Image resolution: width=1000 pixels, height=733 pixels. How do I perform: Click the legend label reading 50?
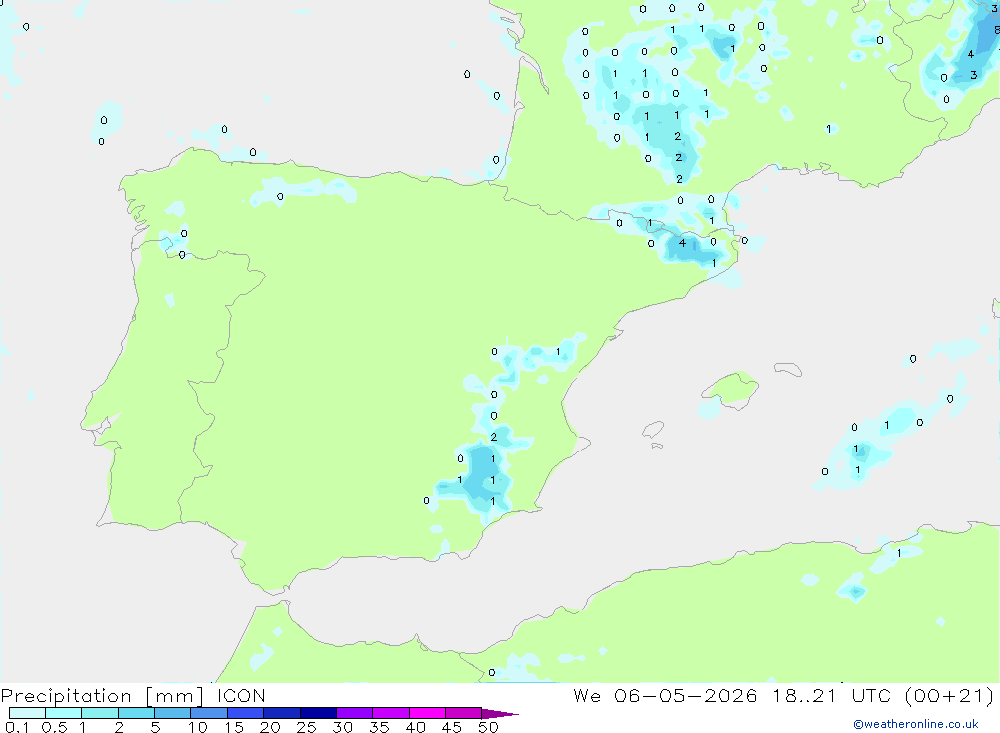[488, 727]
